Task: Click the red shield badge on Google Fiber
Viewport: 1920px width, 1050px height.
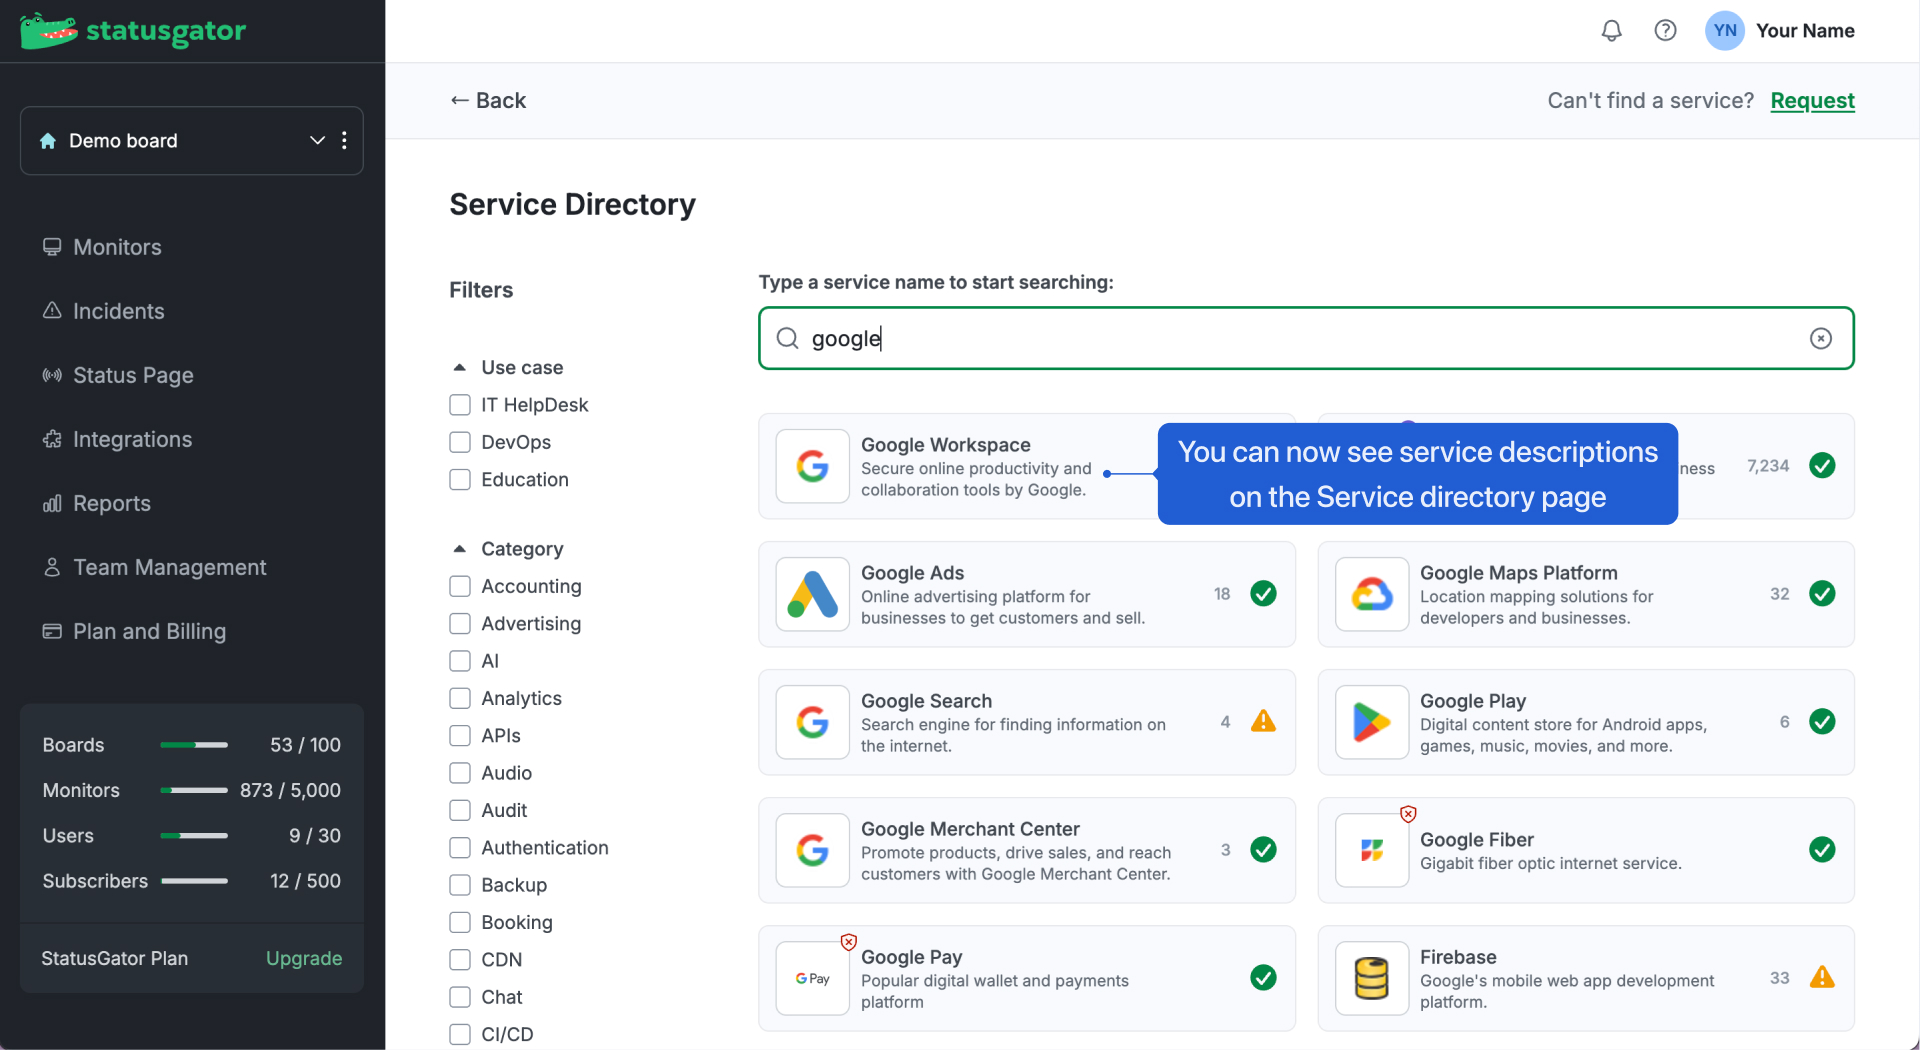Action: pos(1408,814)
